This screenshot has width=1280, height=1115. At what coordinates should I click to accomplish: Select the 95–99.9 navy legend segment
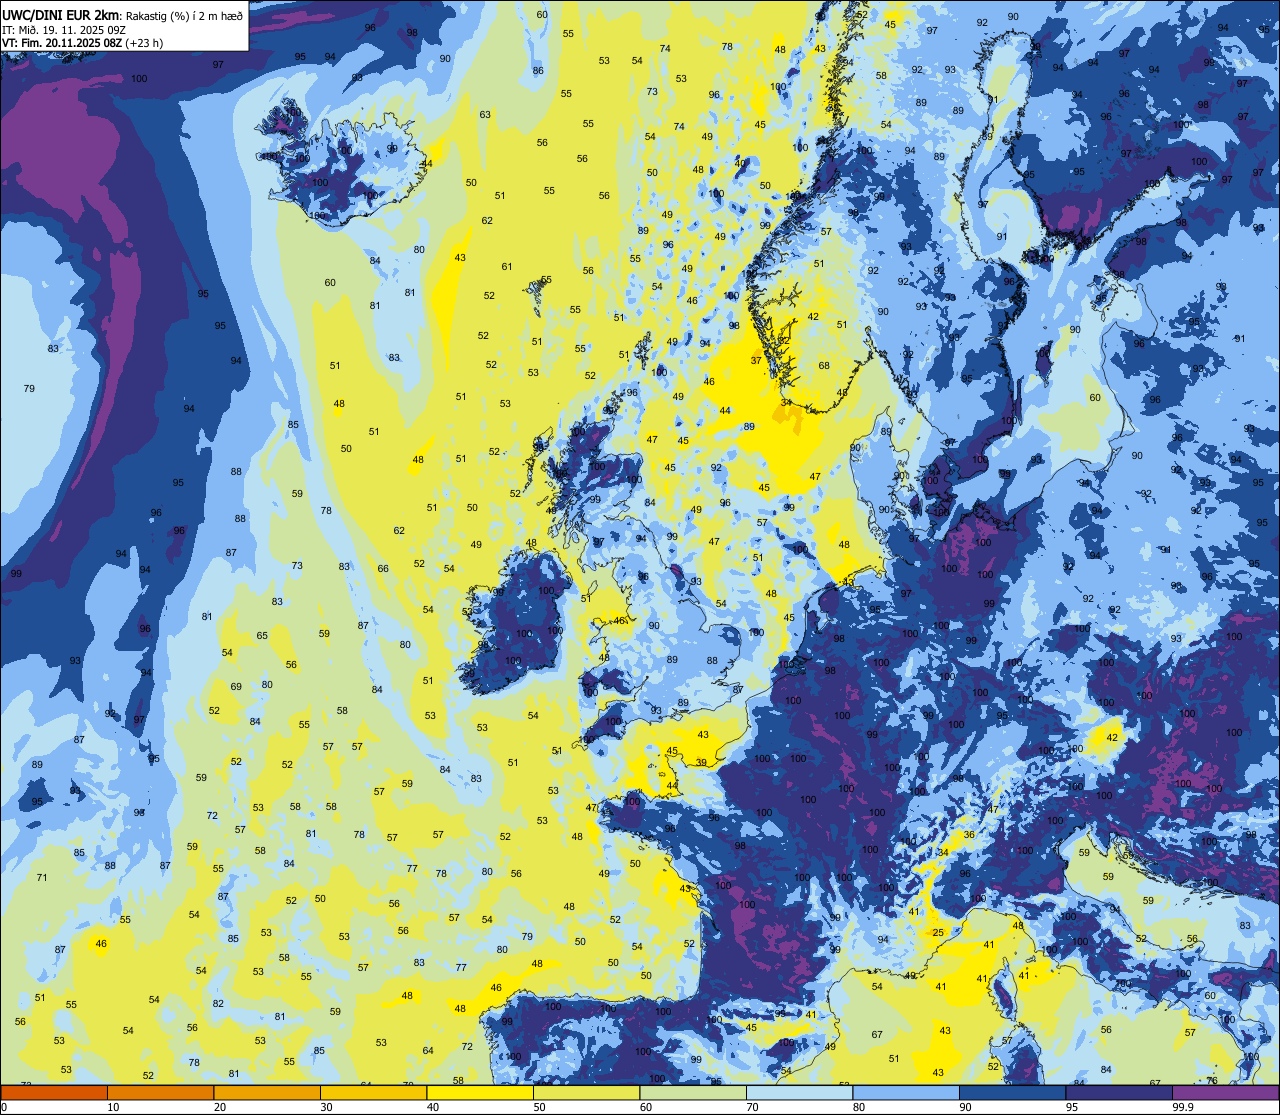(x=1119, y=1092)
